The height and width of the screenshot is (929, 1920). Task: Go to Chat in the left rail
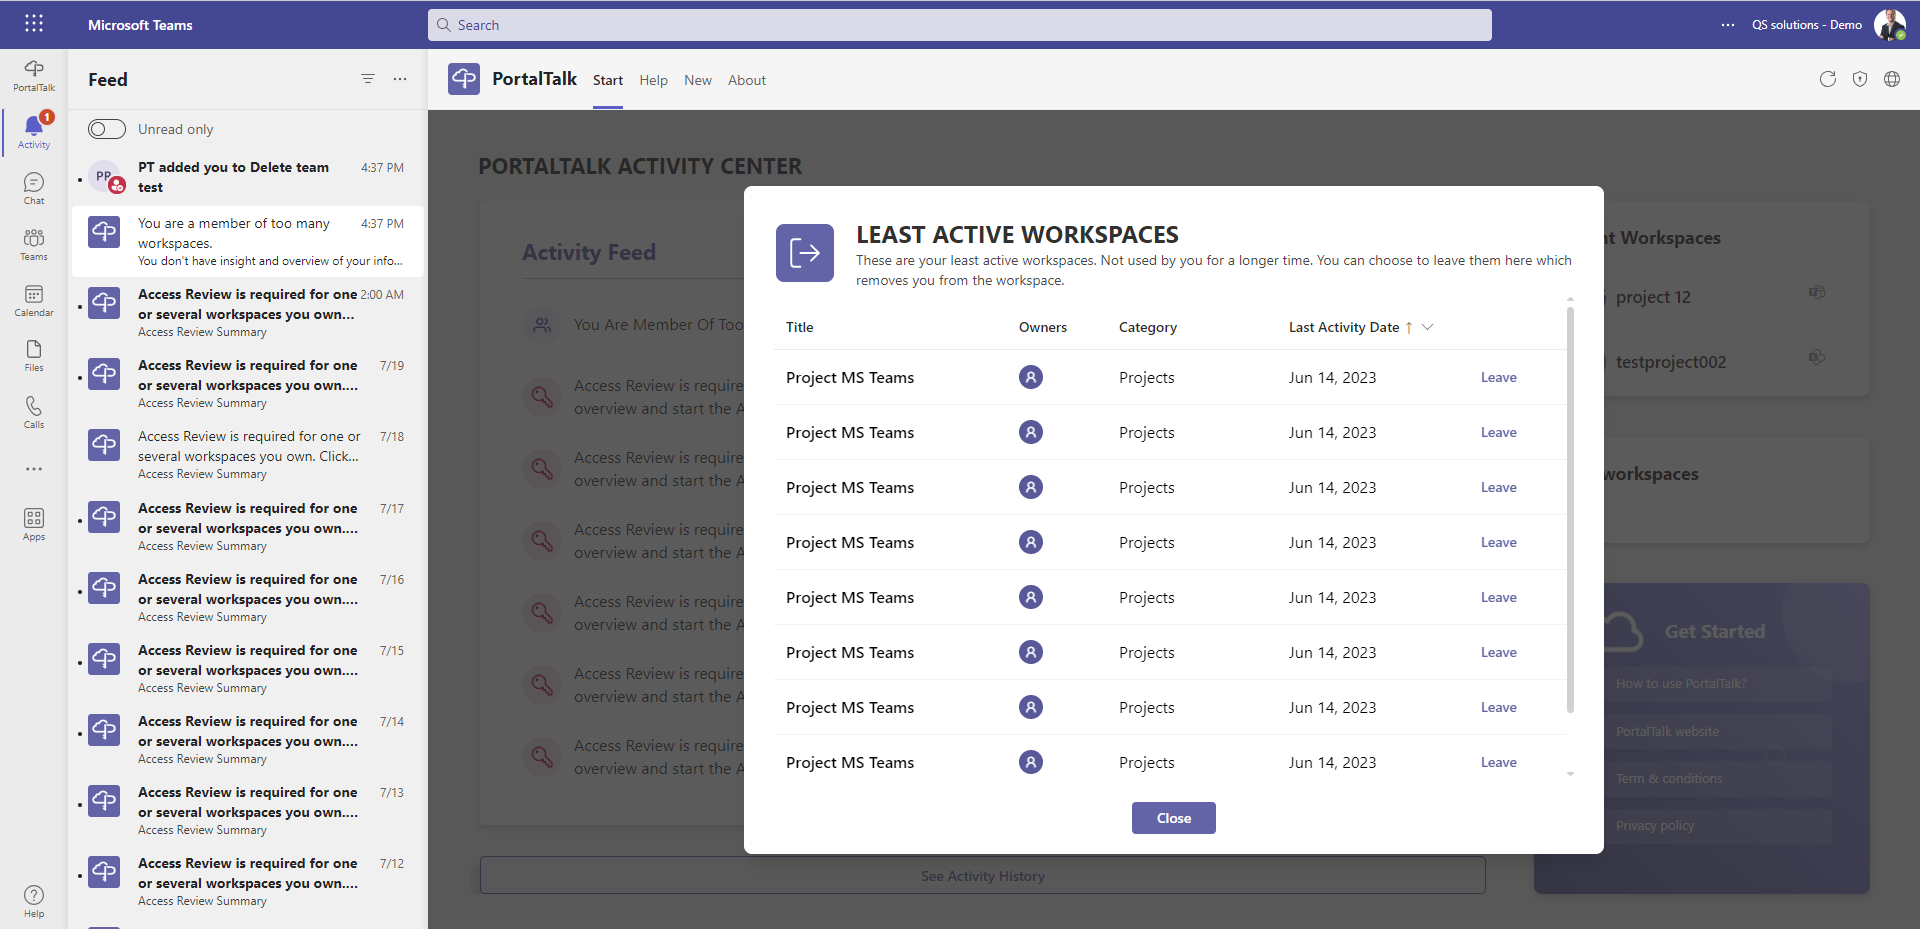pyautogui.click(x=34, y=188)
